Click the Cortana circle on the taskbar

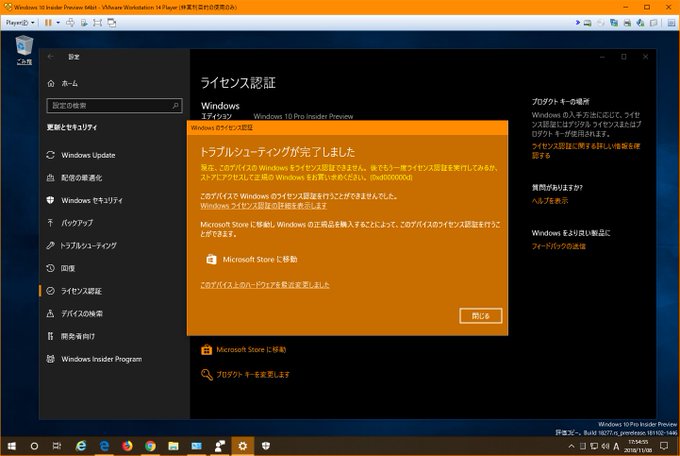click(x=34, y=446)
